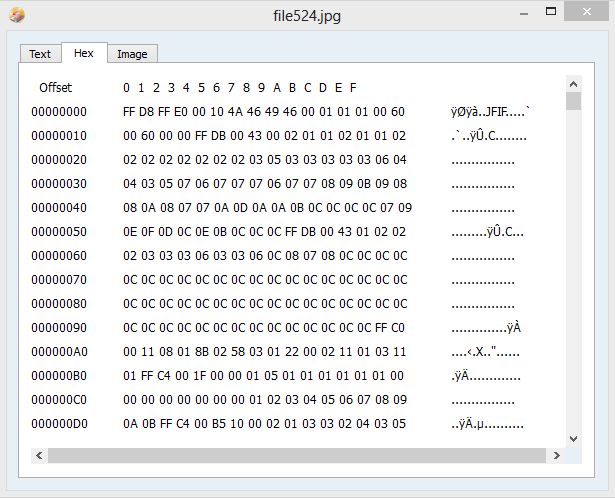Click the vertical scrollbar thumb
This screenshot has height=498, width=615.
click(x=573, y=102)
